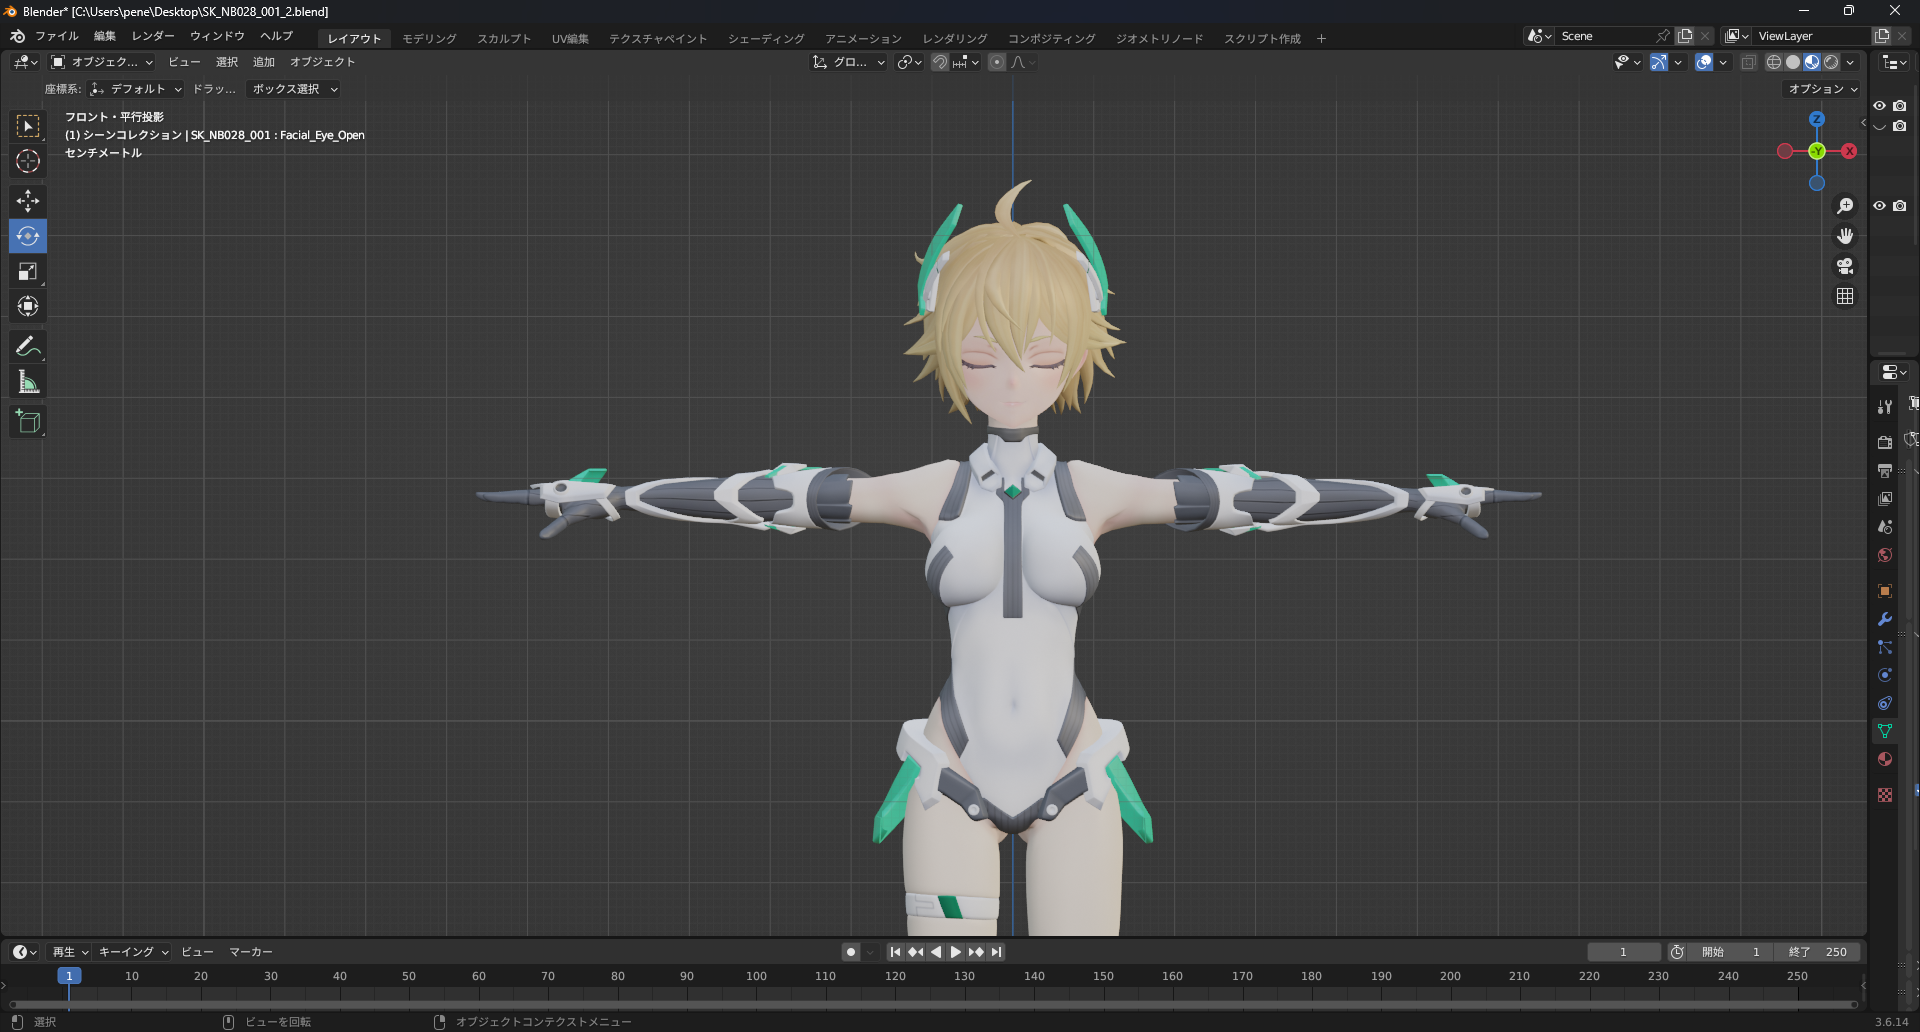The width and height of the screenshot is (1920, 1032).
Task: Open the 編集 menu
Action: [105, 36]
